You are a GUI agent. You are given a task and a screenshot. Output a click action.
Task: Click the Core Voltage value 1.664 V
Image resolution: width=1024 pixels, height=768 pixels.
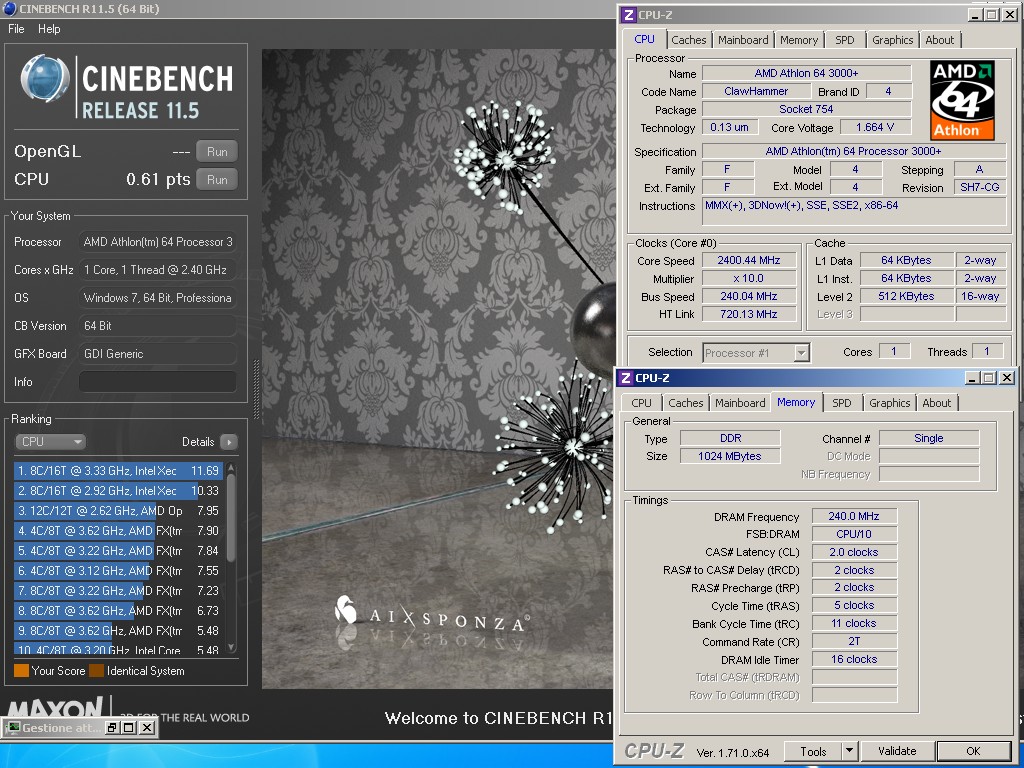874,127
